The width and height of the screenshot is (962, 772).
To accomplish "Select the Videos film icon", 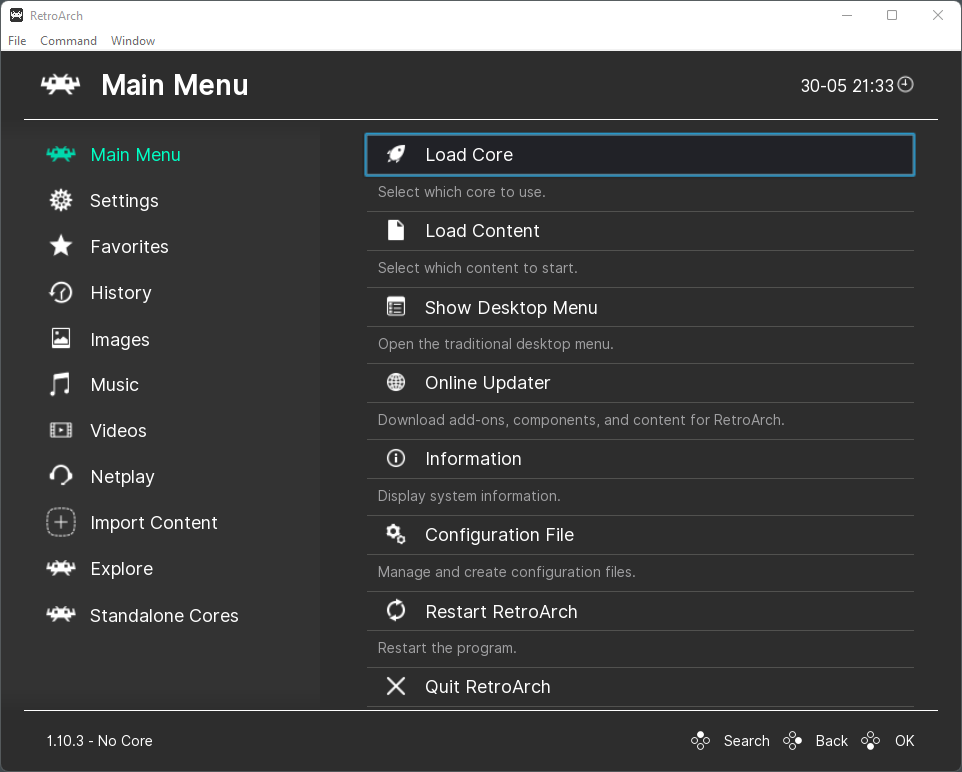I will click(x=61, y=430).
